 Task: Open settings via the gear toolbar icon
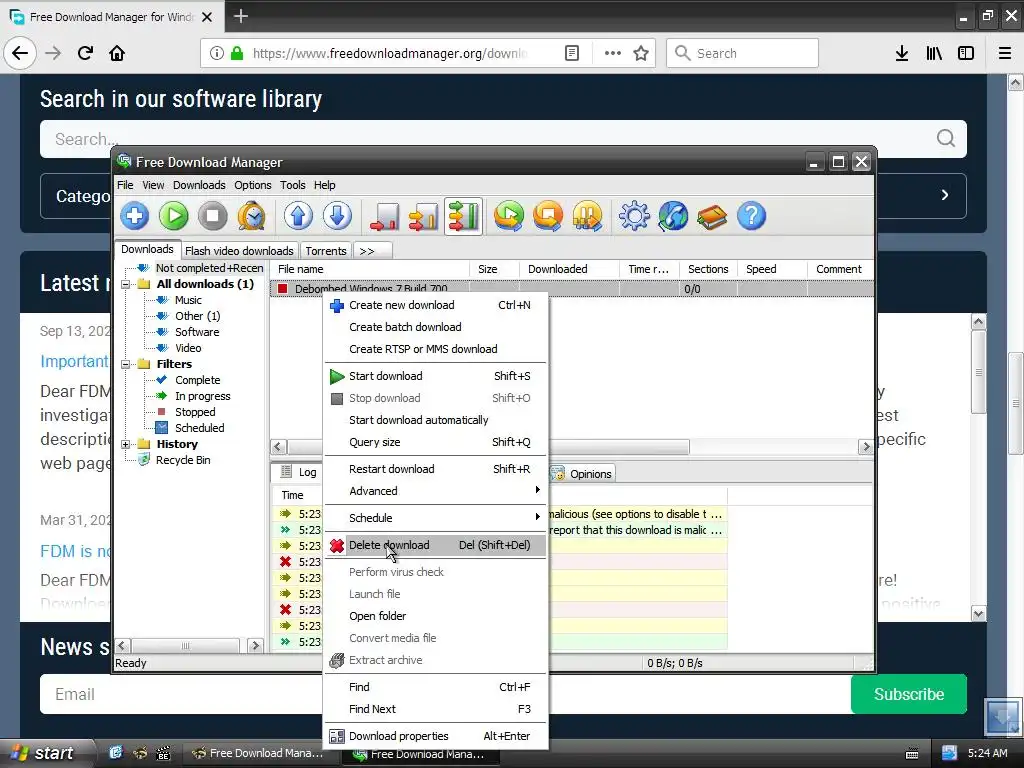634,216
